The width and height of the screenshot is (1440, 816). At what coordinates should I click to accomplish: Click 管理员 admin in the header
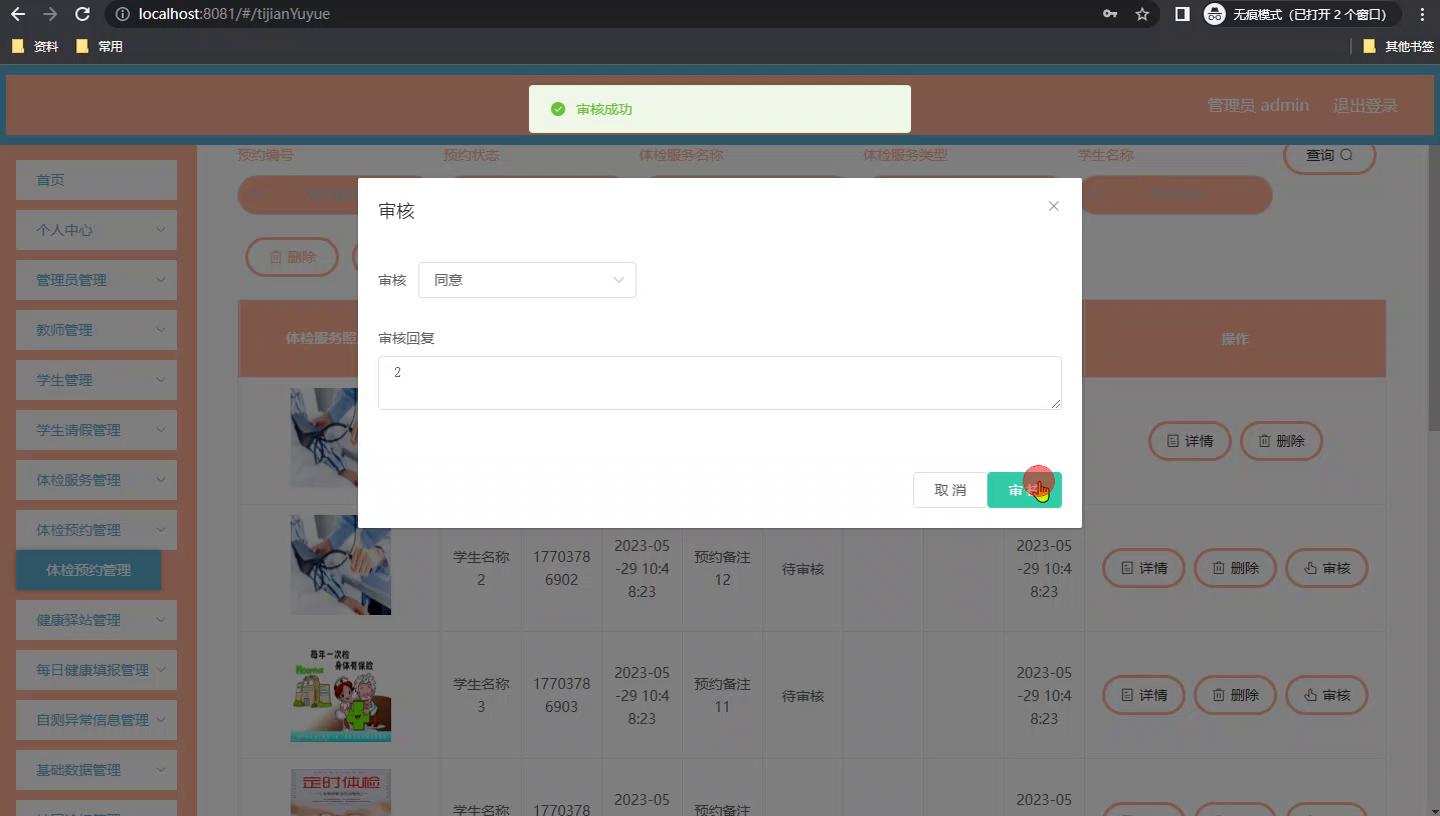[x=1258, y=105]
